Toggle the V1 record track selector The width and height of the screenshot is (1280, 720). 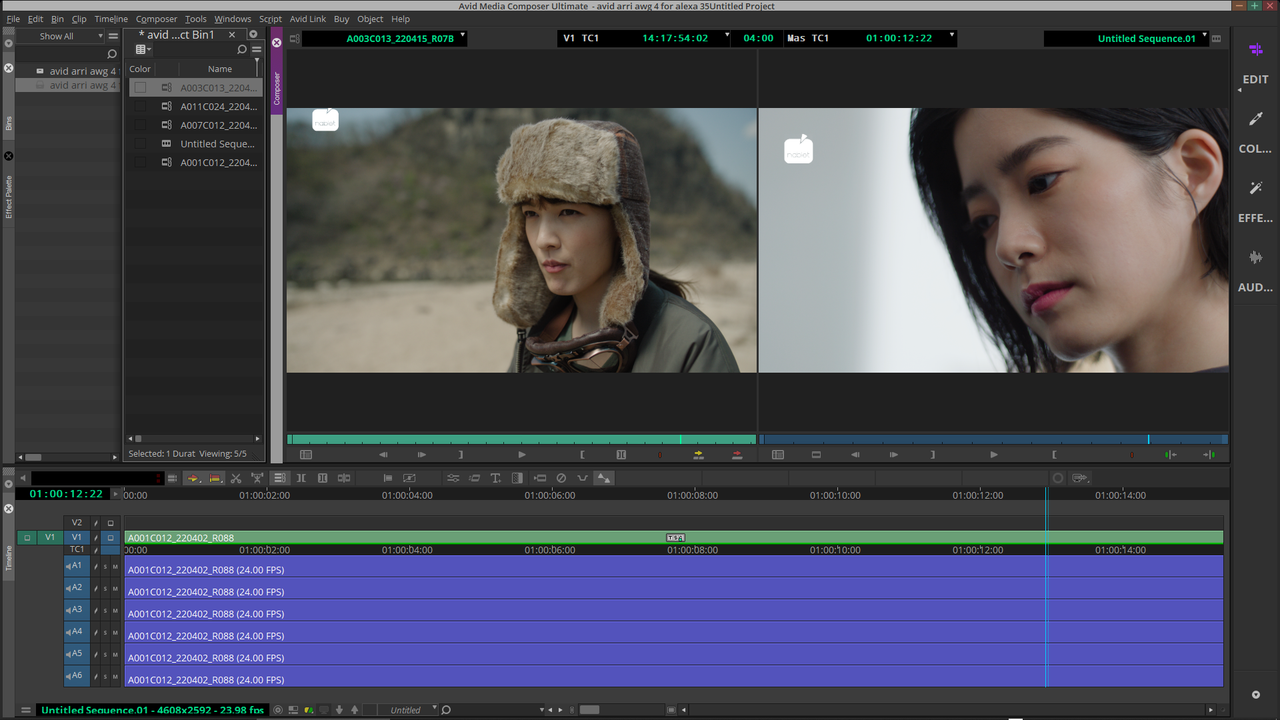pyautogui.click(x=77, y=537)
